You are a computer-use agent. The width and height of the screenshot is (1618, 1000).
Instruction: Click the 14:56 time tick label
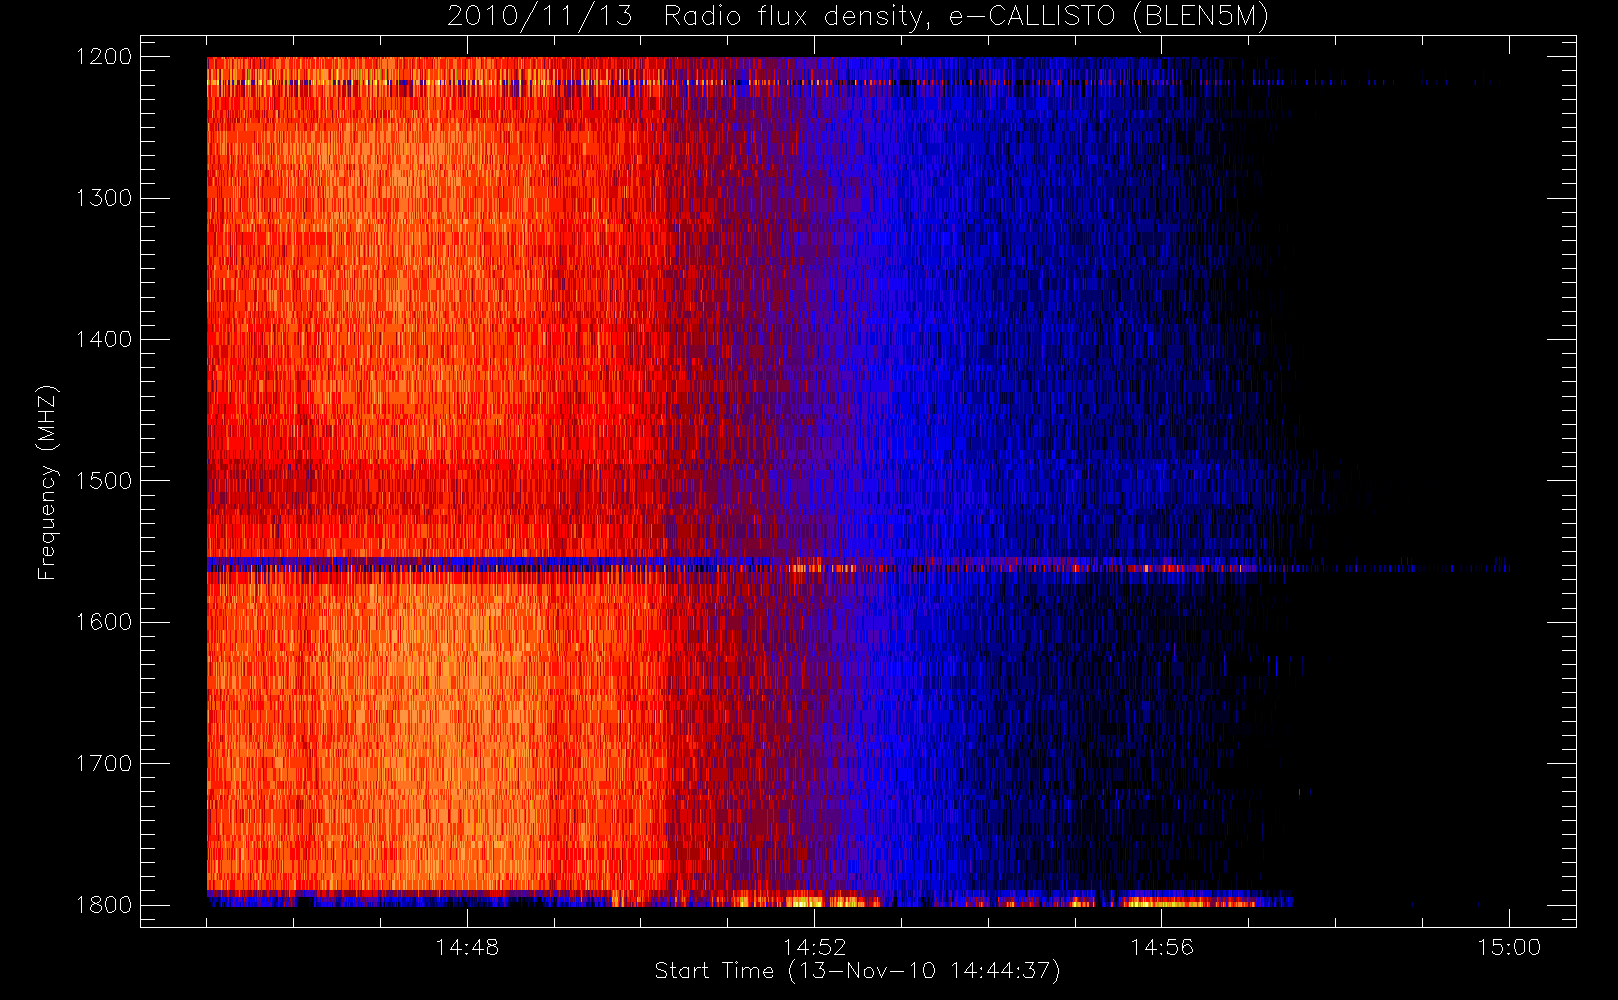click(x=1161, y=947)
